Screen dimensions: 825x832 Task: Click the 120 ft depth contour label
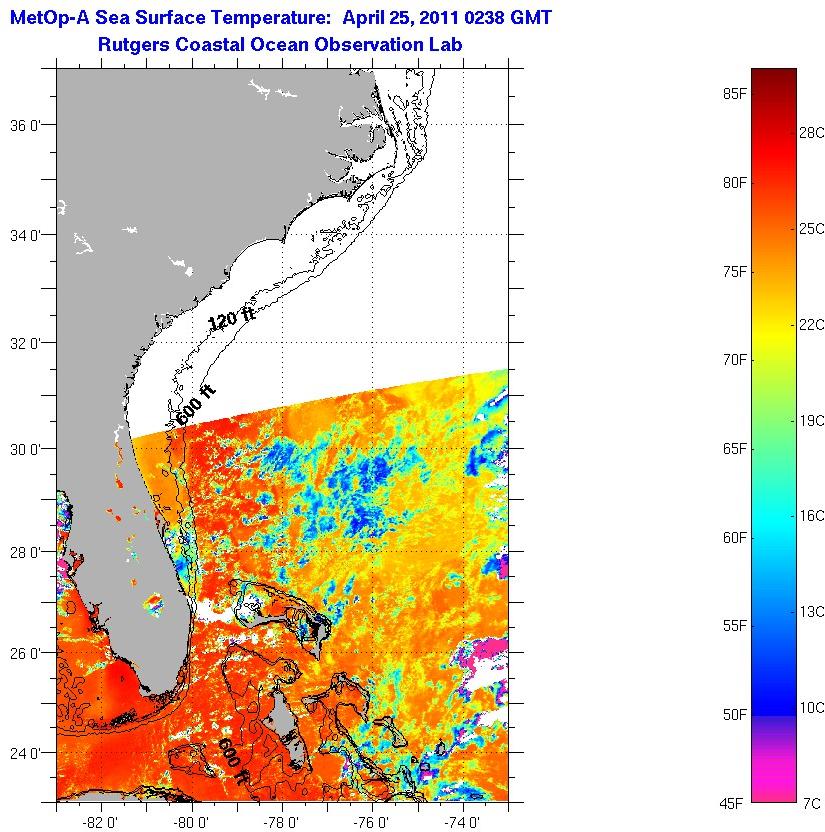point(232,318)
